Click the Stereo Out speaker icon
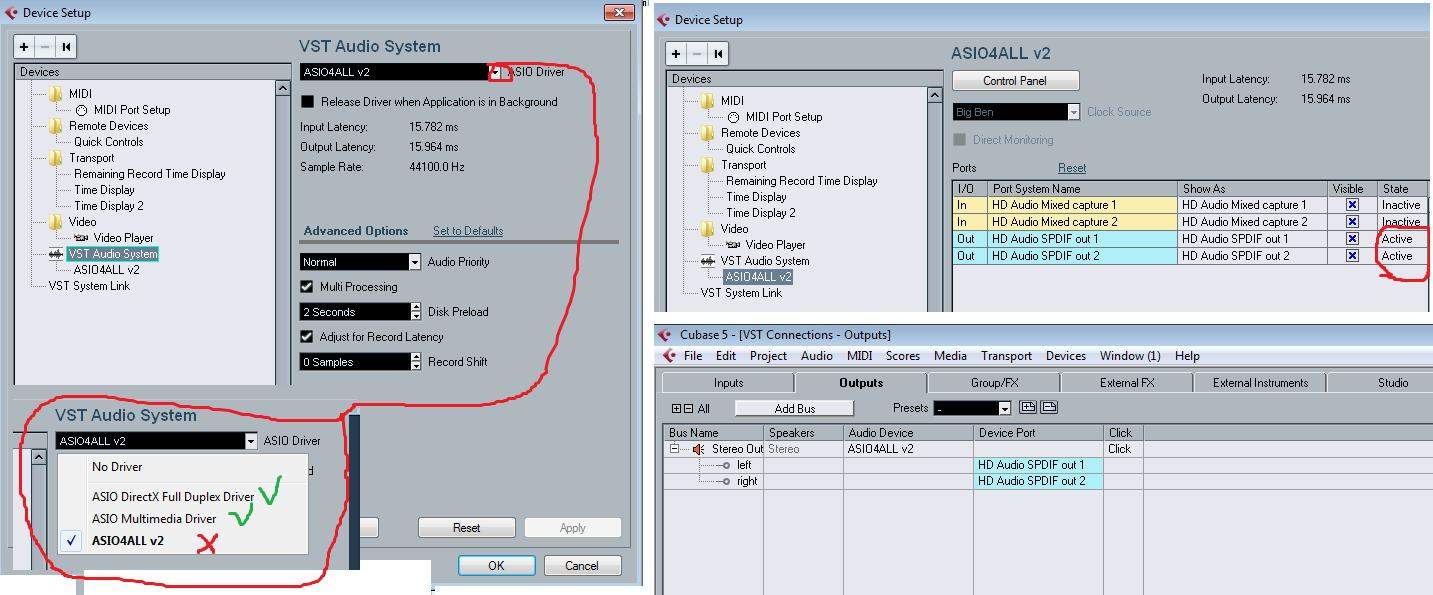 pos(698,449)
